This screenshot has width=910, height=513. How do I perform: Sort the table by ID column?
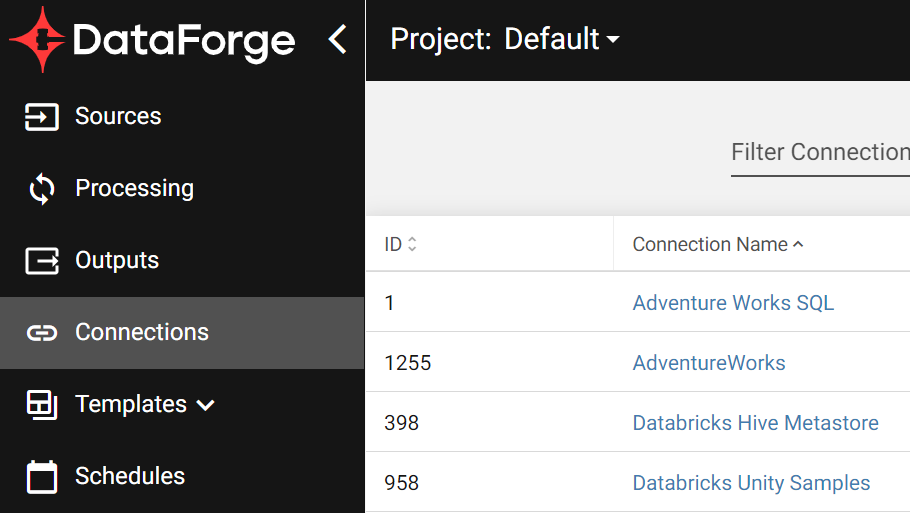[400, 244]
